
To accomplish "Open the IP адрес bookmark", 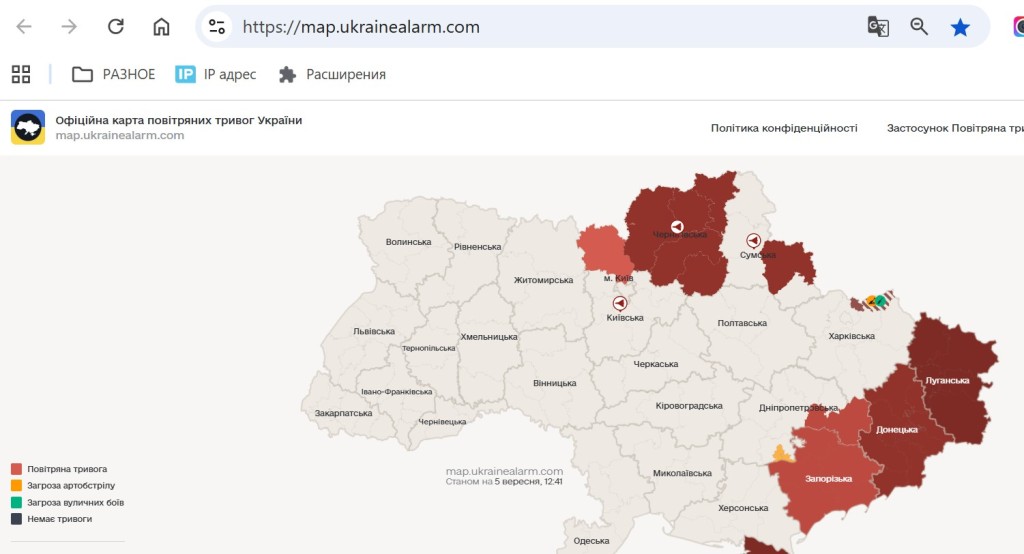I will pos(215,74).
